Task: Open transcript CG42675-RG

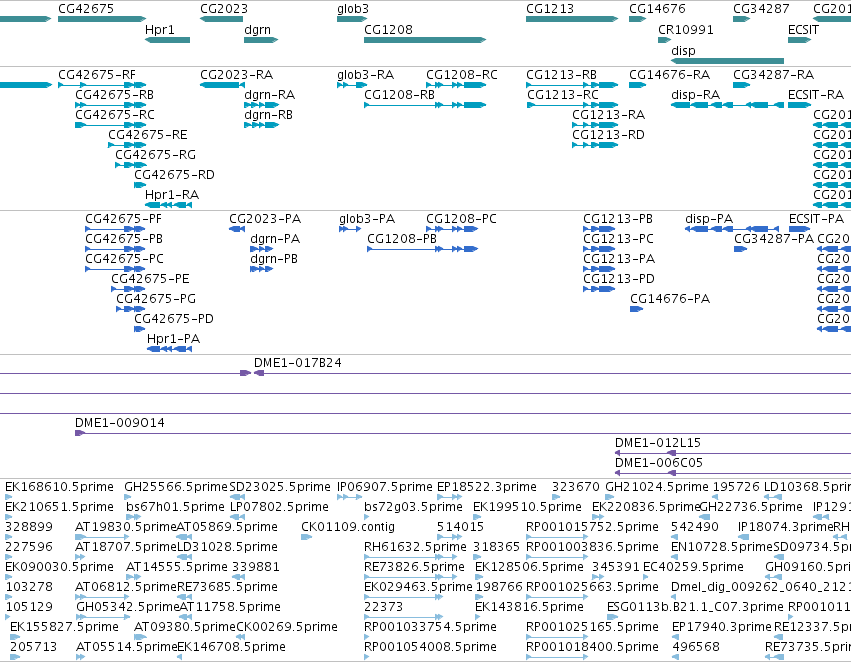Action: pyautogui.click(x=155, y=155)
